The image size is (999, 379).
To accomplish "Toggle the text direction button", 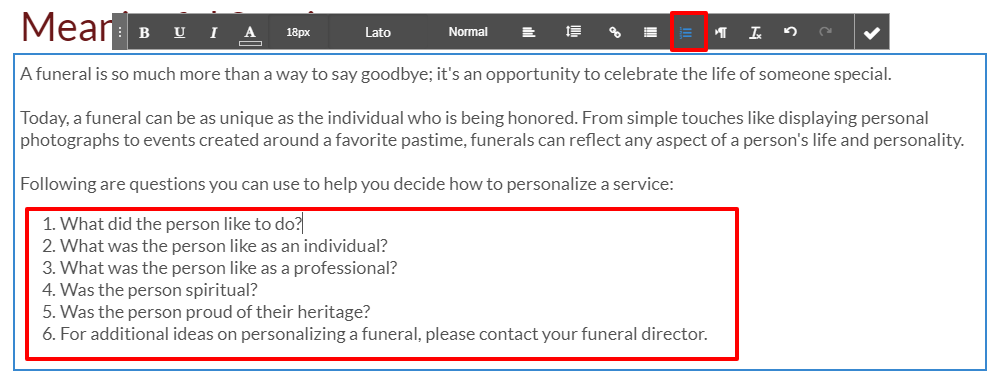I will click(x=721, y=32).
